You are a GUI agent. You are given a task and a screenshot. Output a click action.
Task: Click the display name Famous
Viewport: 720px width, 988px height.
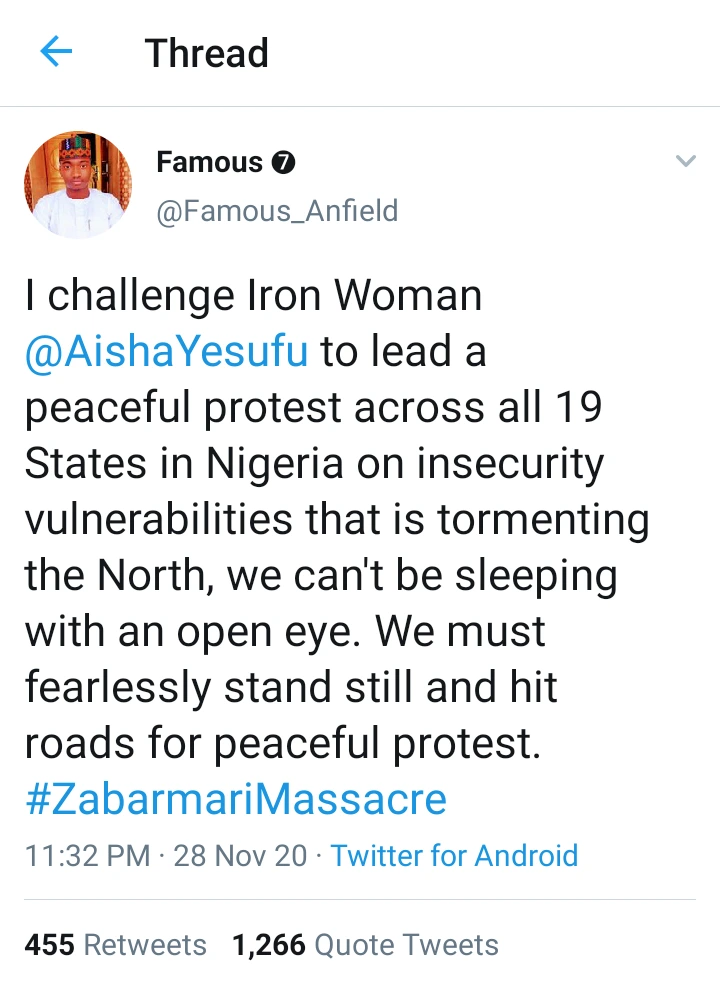pos(209,163)
